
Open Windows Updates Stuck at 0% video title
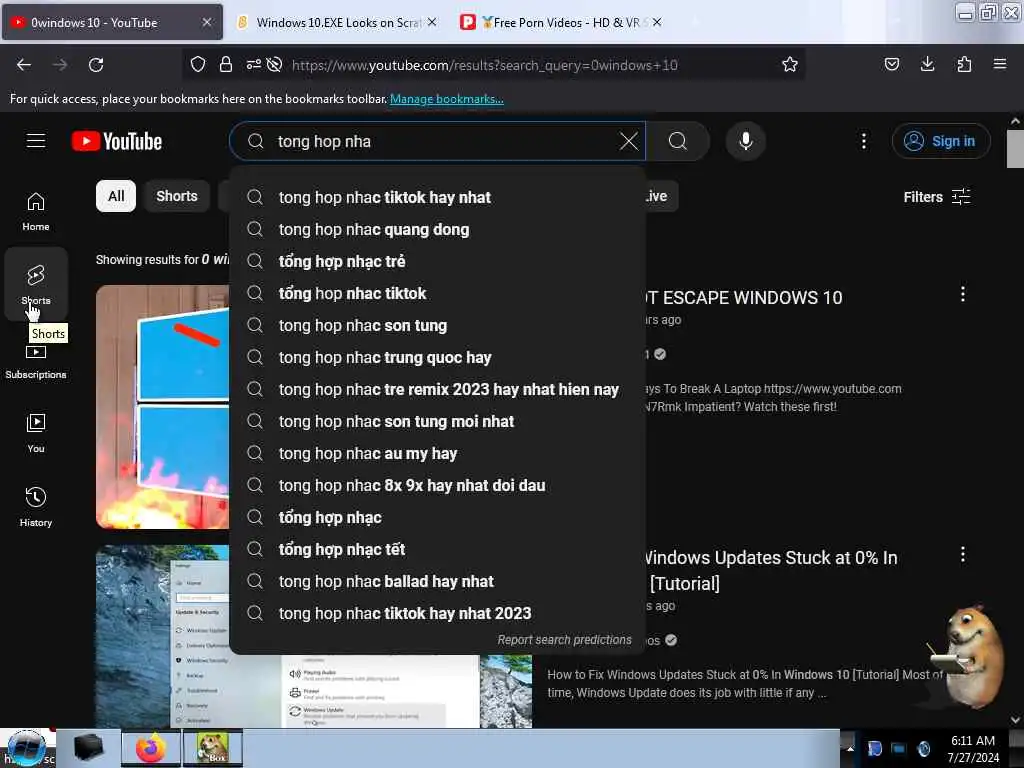pos(771,570)
